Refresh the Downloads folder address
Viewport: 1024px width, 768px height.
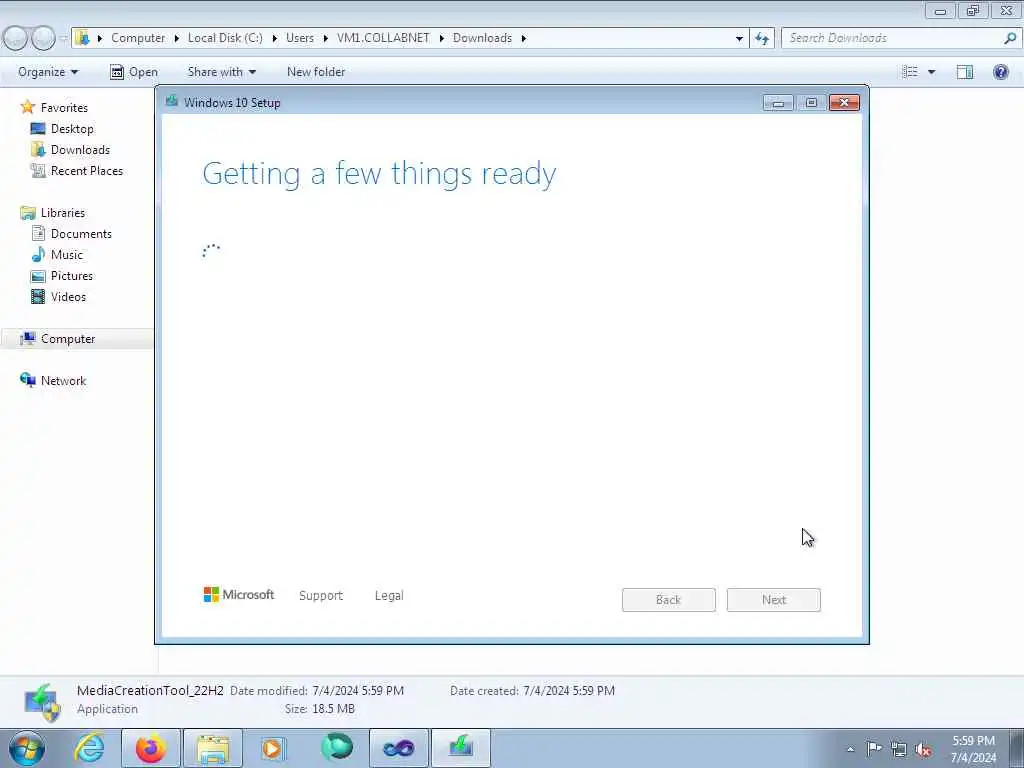pyautogui.click(x=762, y=38)
